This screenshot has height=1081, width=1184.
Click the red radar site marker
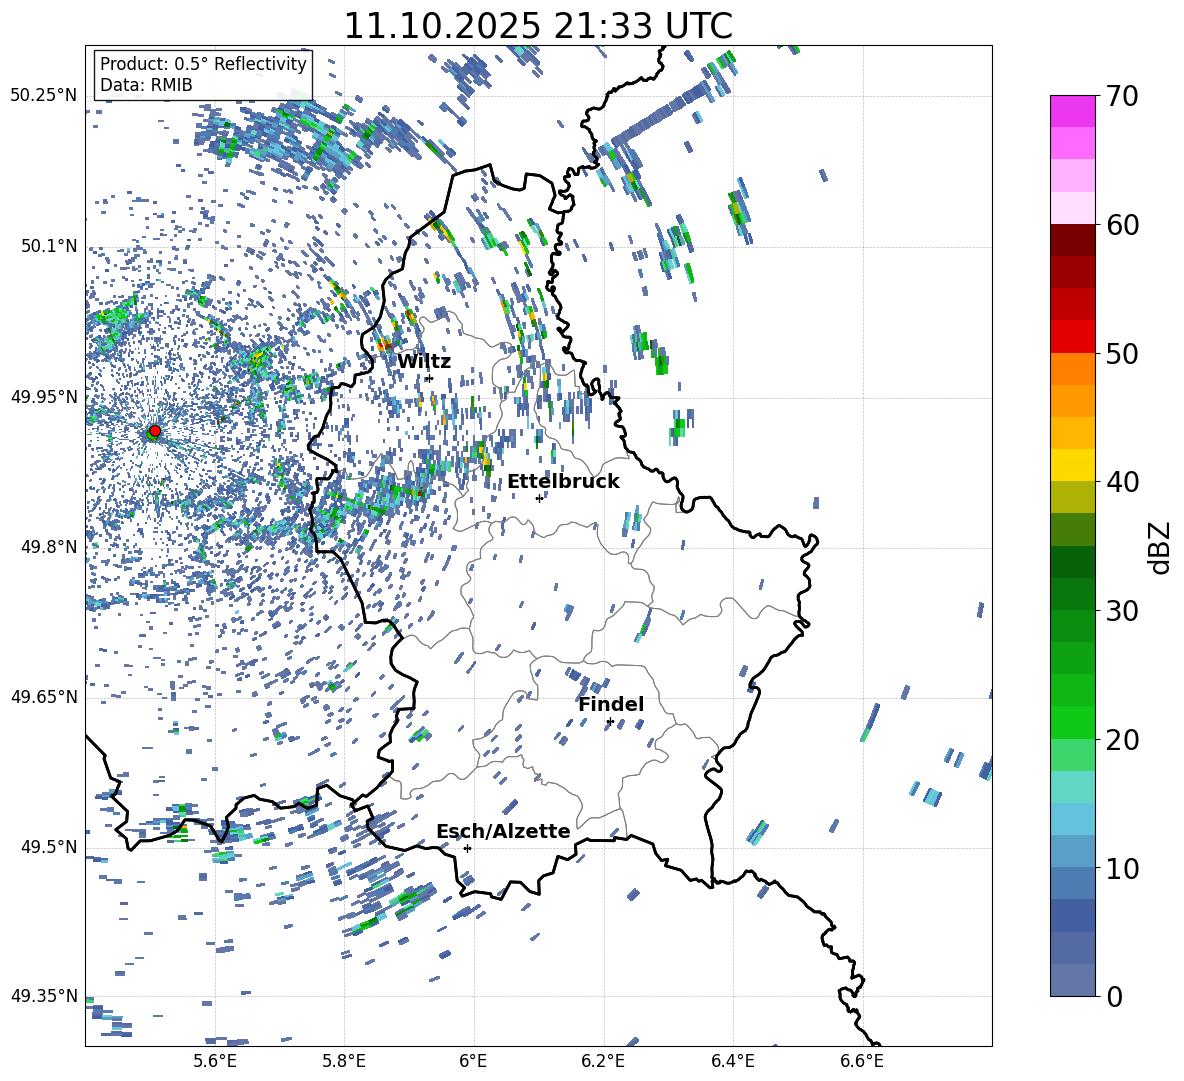tap(154, 431)
